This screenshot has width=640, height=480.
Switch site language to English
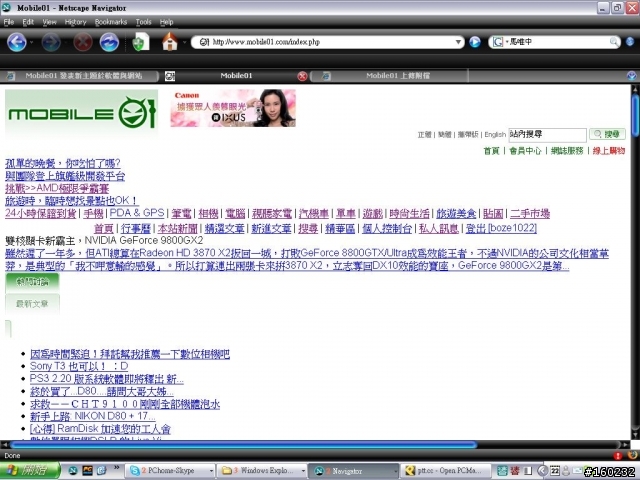pos(495,134)
